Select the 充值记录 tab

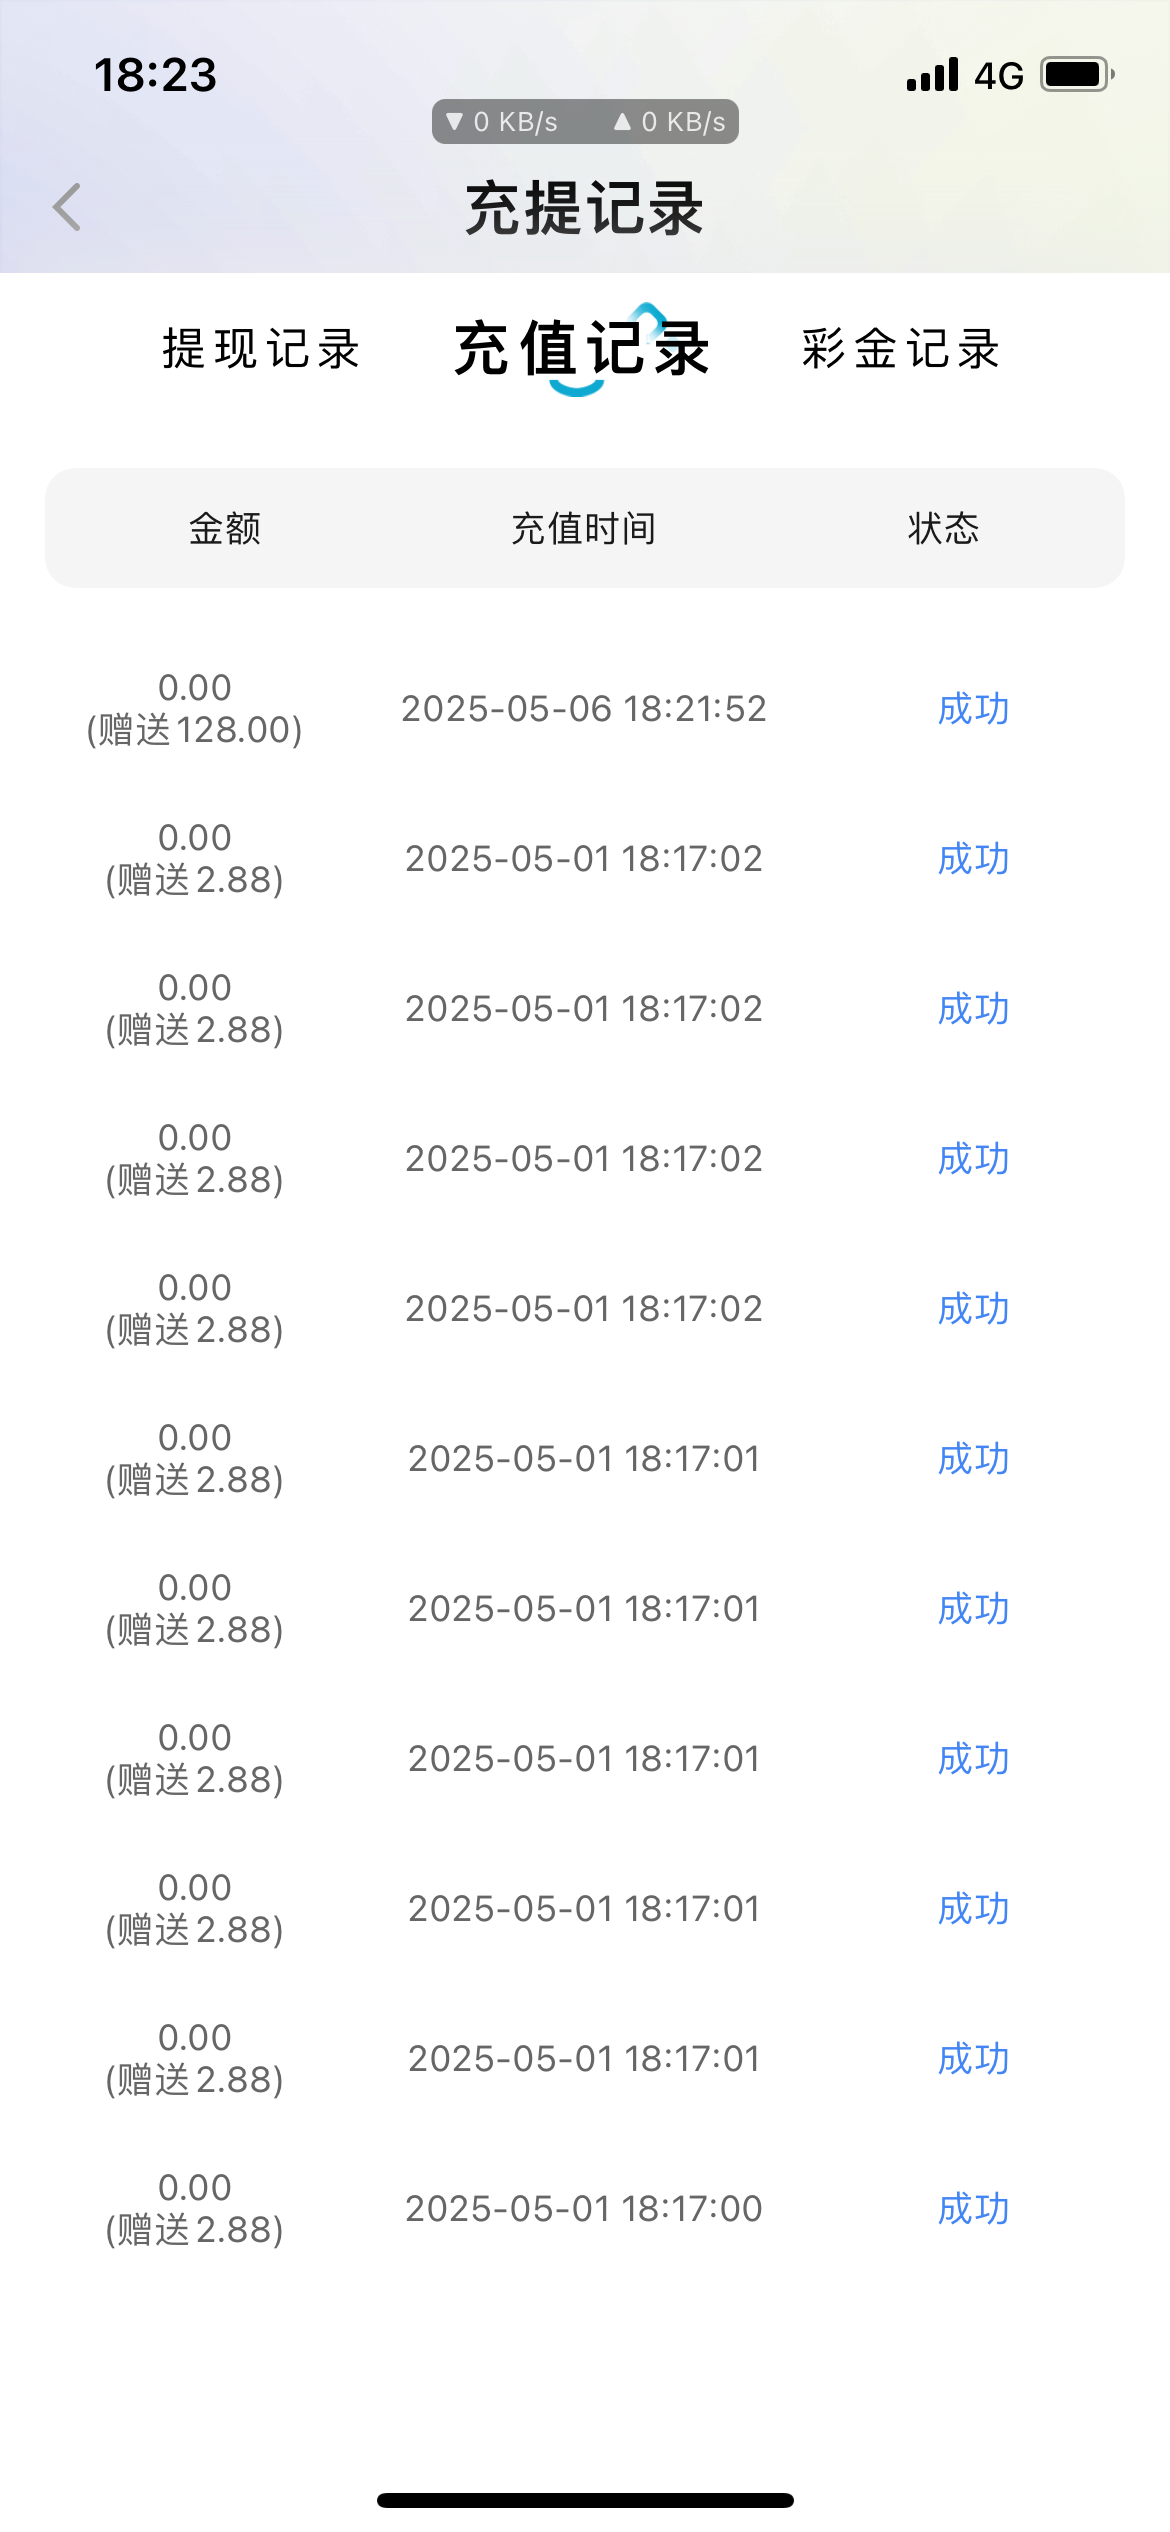[x=582, y=349]
